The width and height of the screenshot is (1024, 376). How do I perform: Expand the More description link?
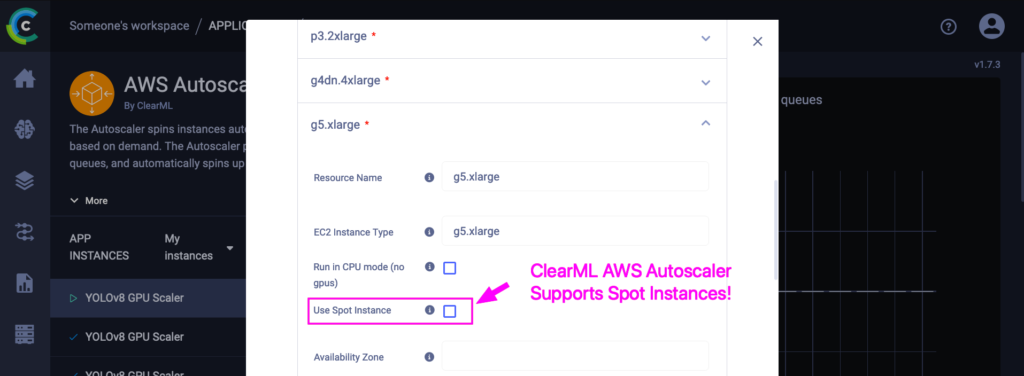coord(89,200)
